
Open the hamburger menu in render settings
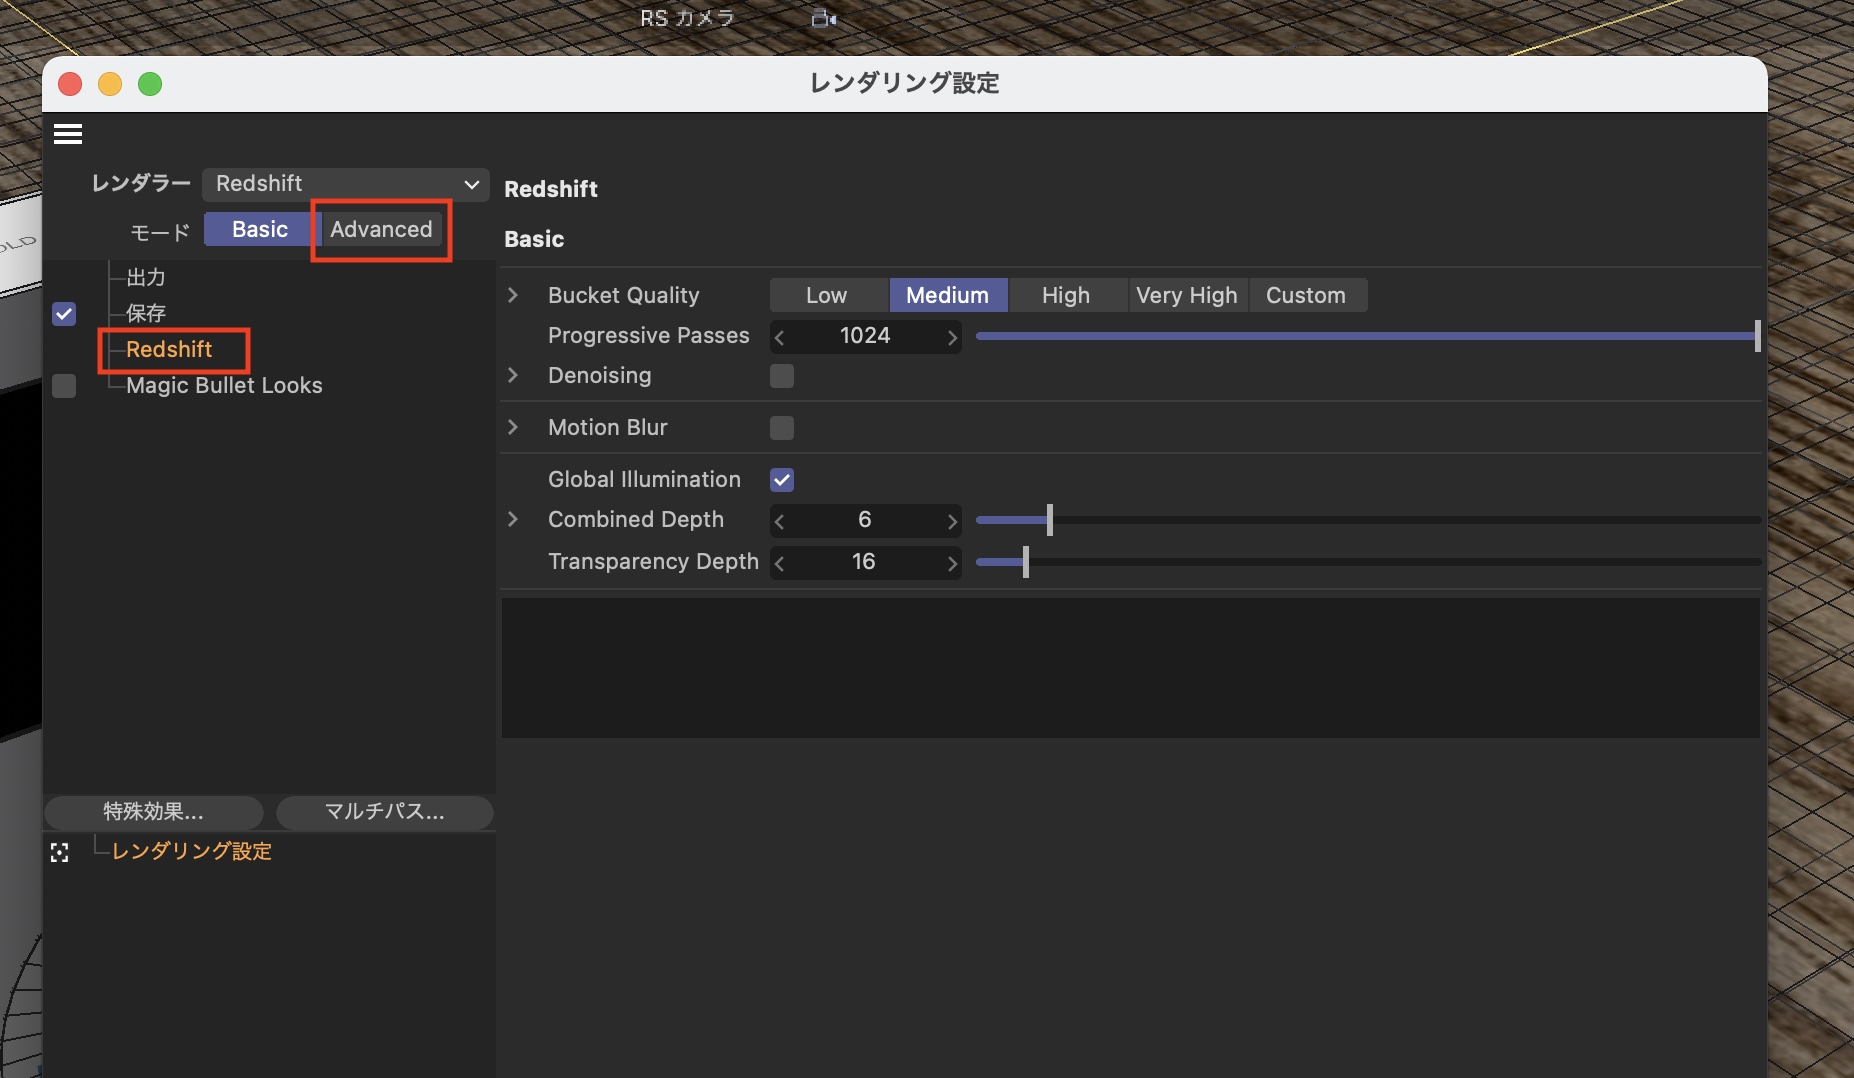click(68, 134)
